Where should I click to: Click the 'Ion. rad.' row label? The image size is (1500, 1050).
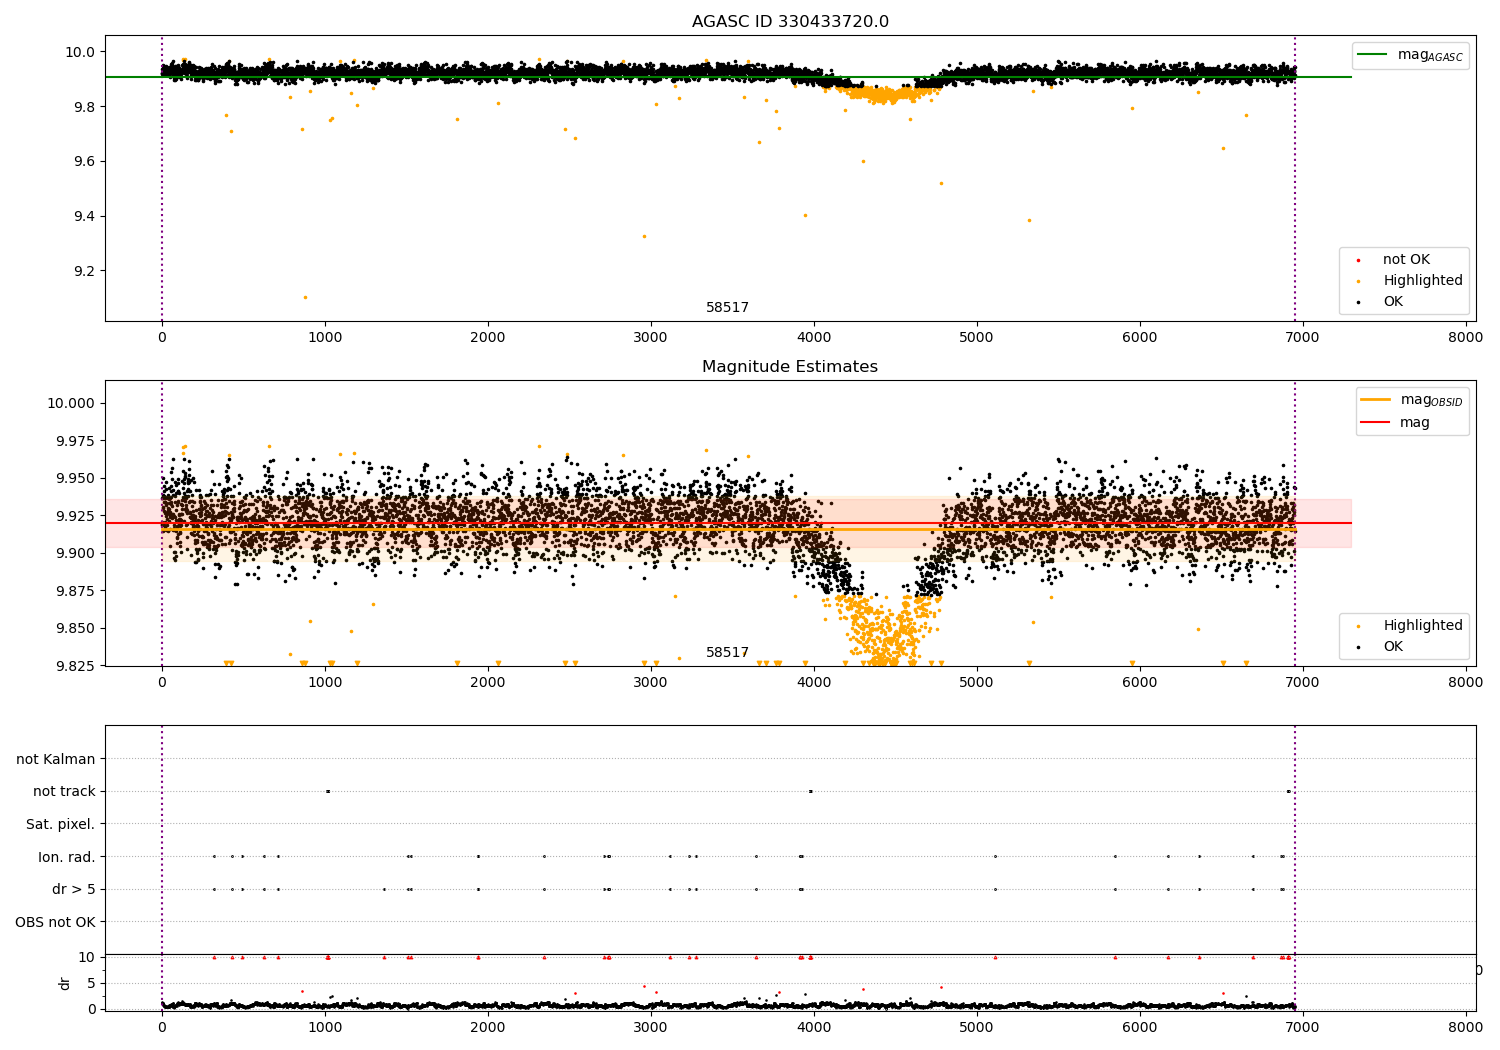[67, 857]
